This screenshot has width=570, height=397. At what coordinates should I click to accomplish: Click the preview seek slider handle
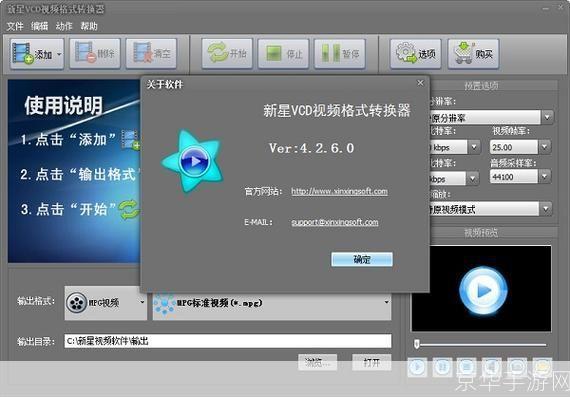417,344
